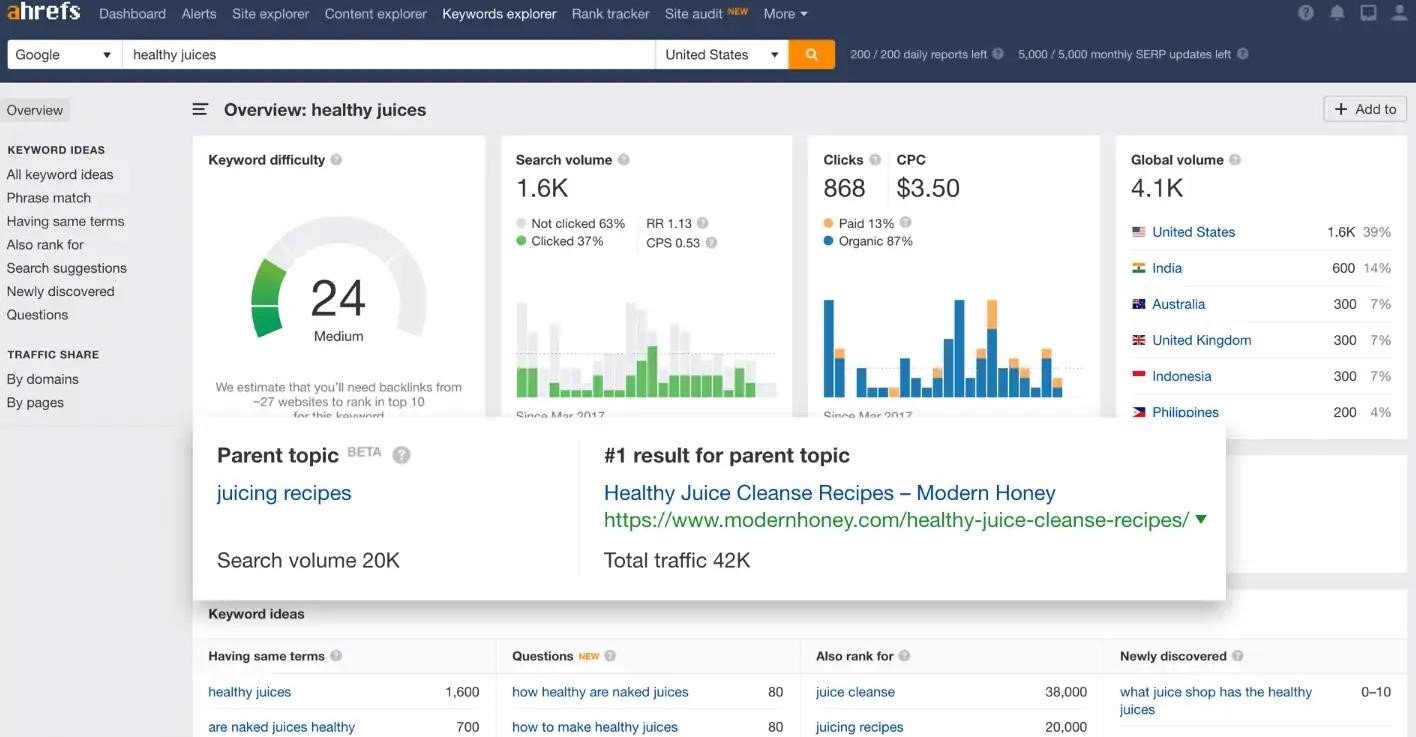Click the keyword search input field
The height and width of the screenshot is (737, 1416).
388,55
